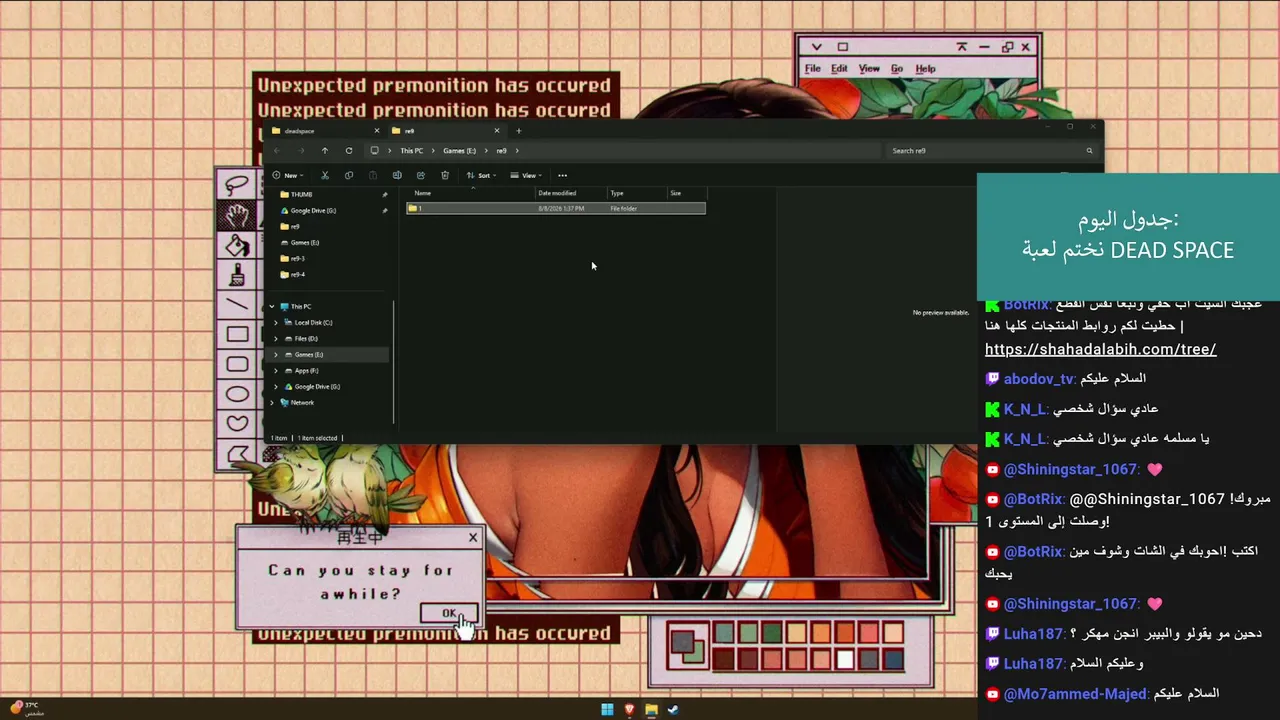Click OK in the stay awhile dialog
This screenshot has height=720, width=1280.
coord(449,613)
